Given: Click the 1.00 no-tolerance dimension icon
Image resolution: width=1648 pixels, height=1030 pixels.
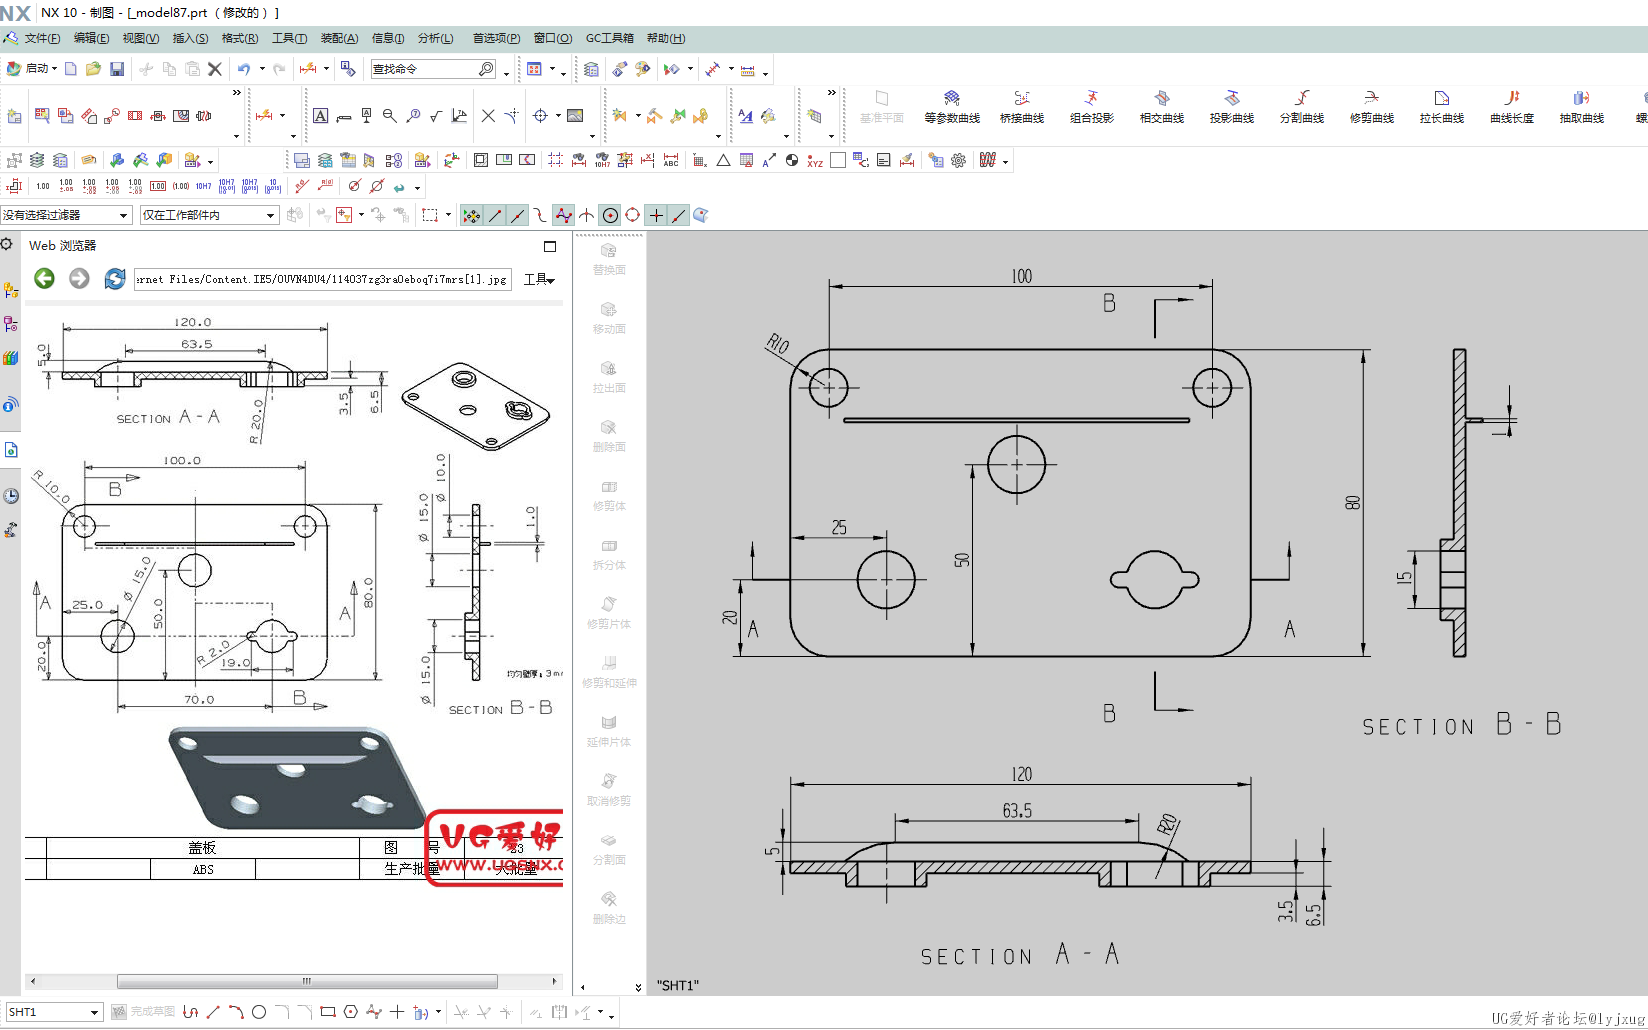Looking at the screenshot, I should 42,186.
